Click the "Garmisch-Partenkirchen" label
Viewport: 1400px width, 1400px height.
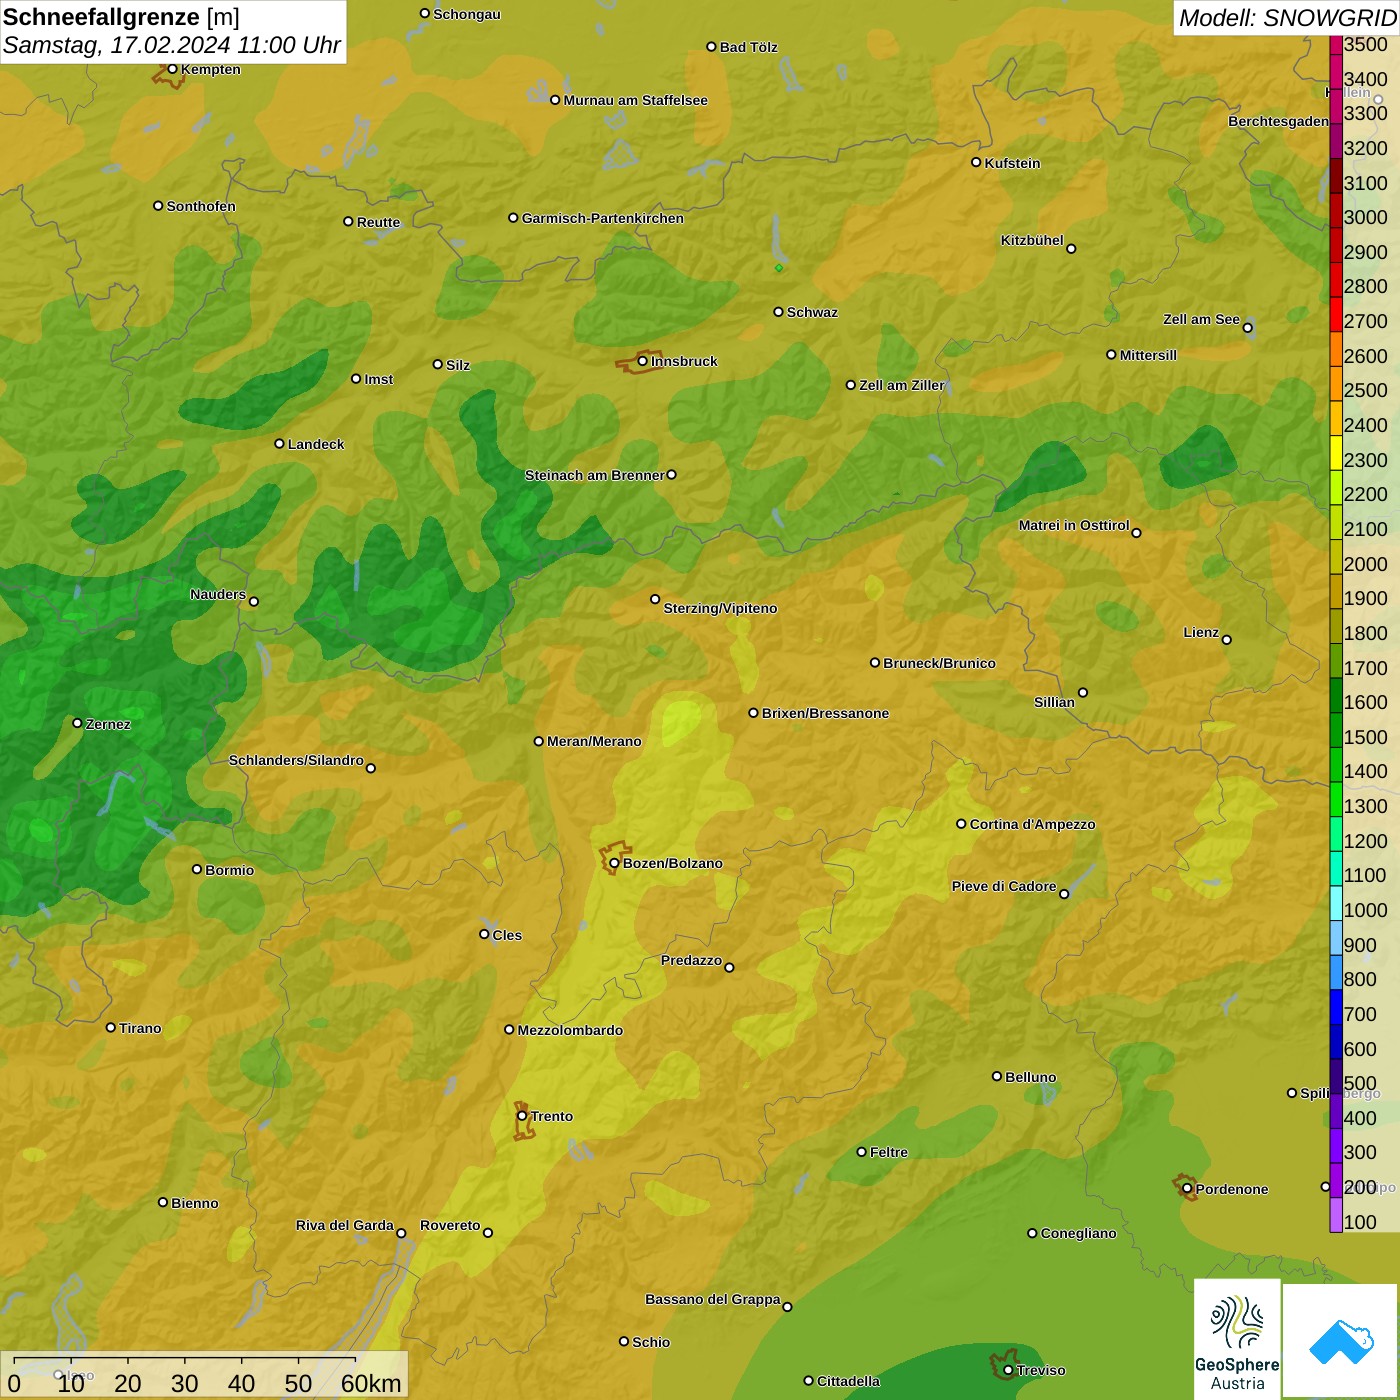point(603,218)
